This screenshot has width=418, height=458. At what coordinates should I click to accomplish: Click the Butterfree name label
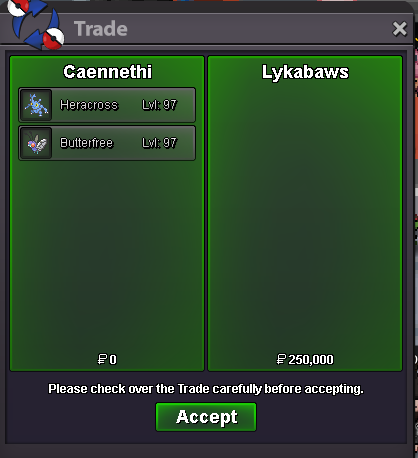[x=87, y=143]
